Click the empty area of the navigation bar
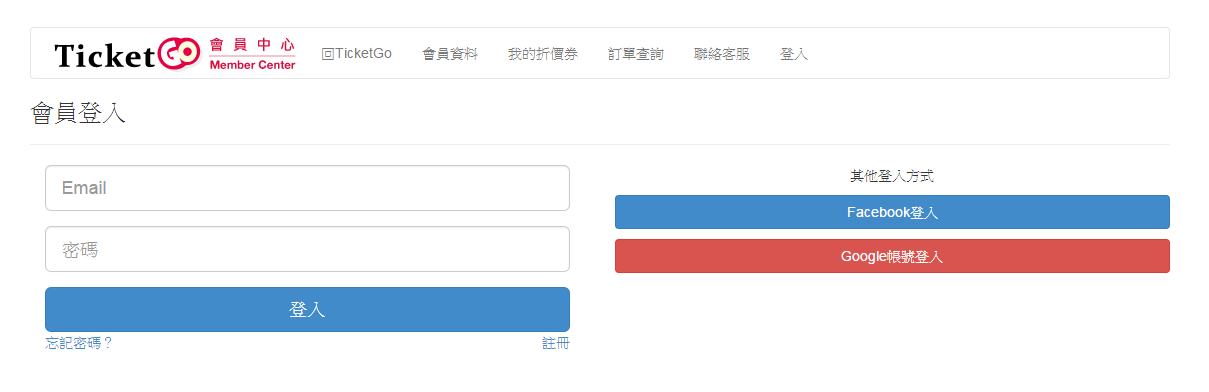 990,54
